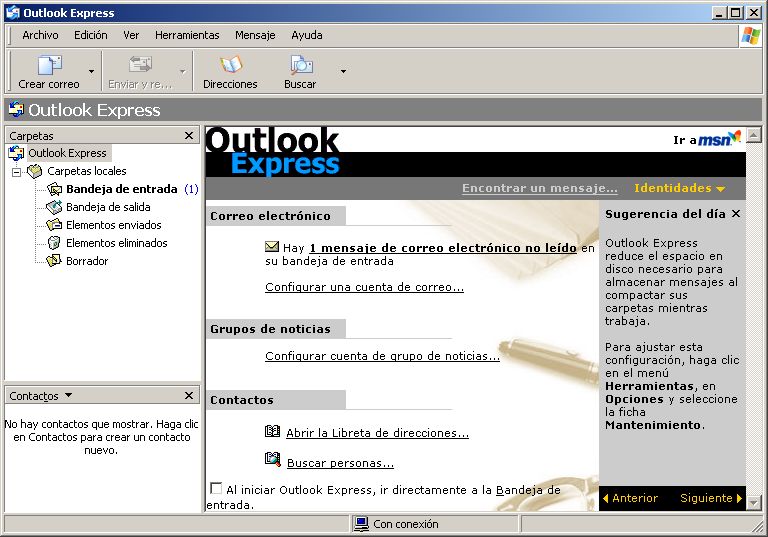
Task: Open the Herramientas menu
Action: tap(187, 35)
